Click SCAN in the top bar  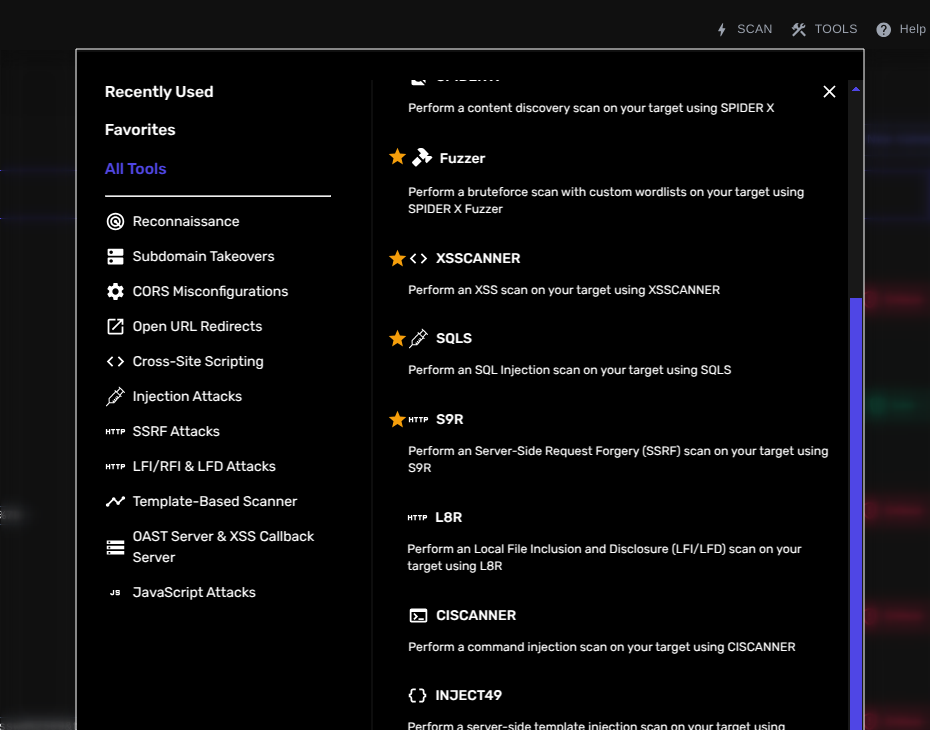pyautogui.click(x=745, y=29)
